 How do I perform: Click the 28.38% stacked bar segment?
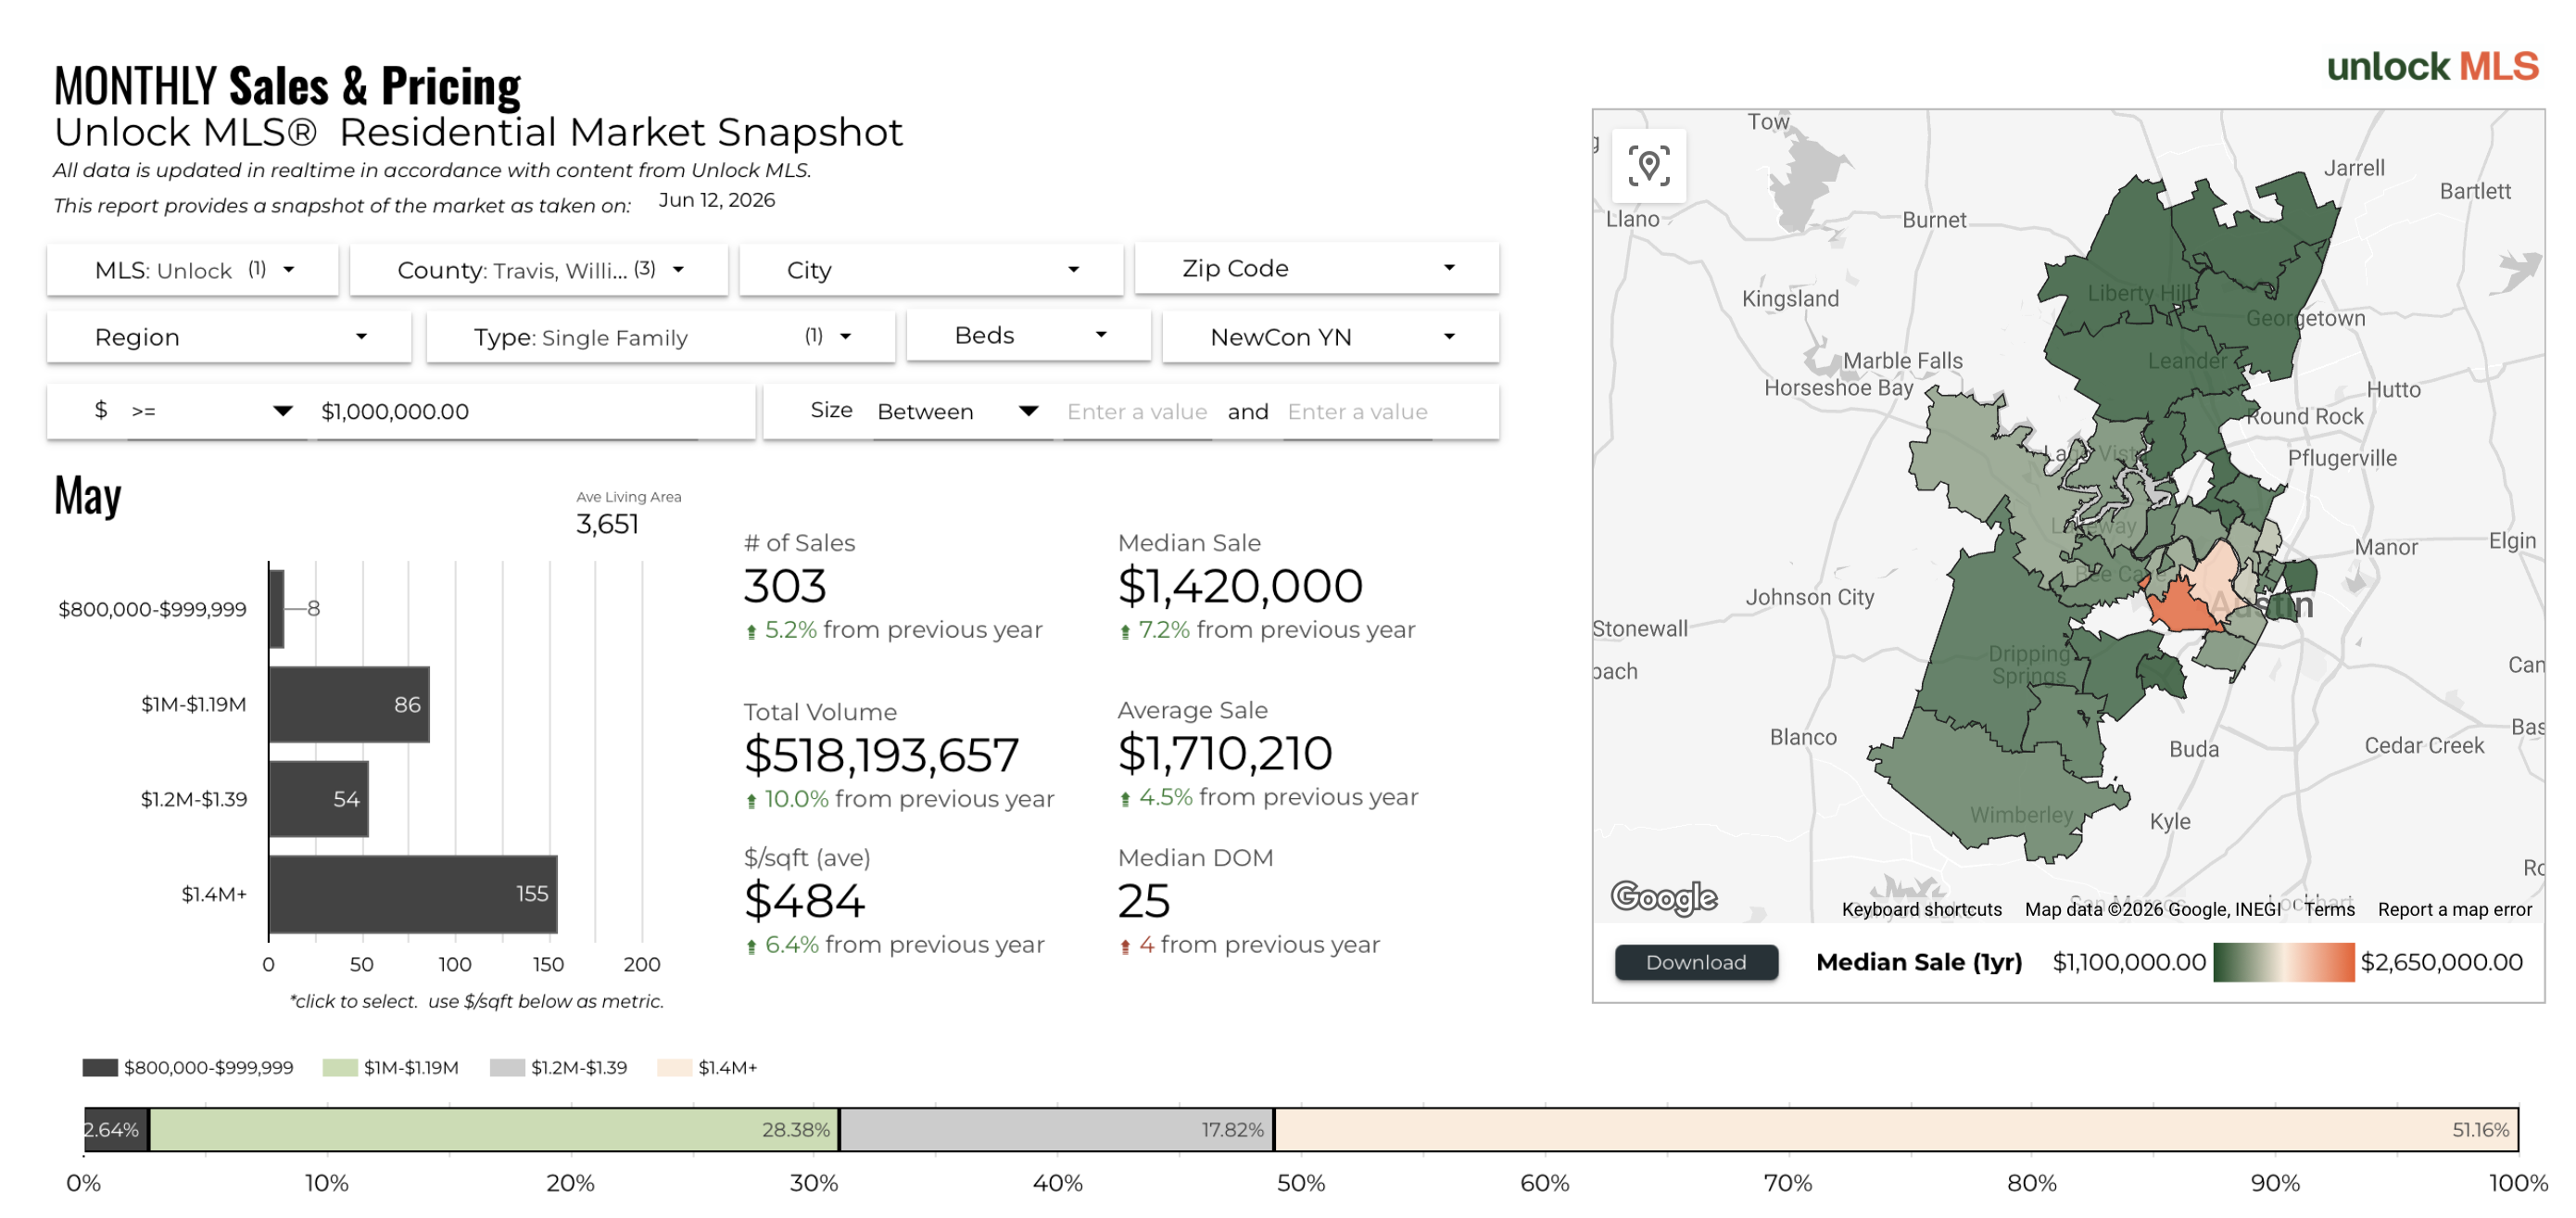(x=494, y=1129)
